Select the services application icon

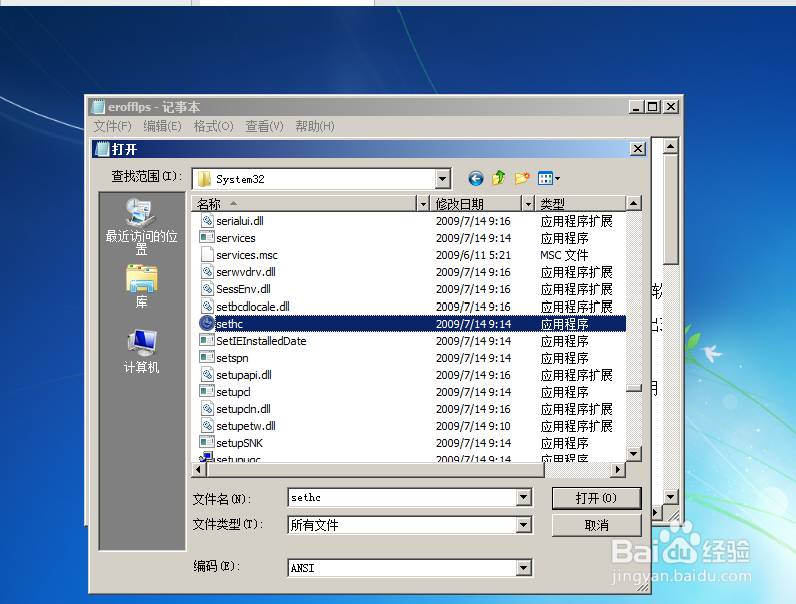(207, 238)
